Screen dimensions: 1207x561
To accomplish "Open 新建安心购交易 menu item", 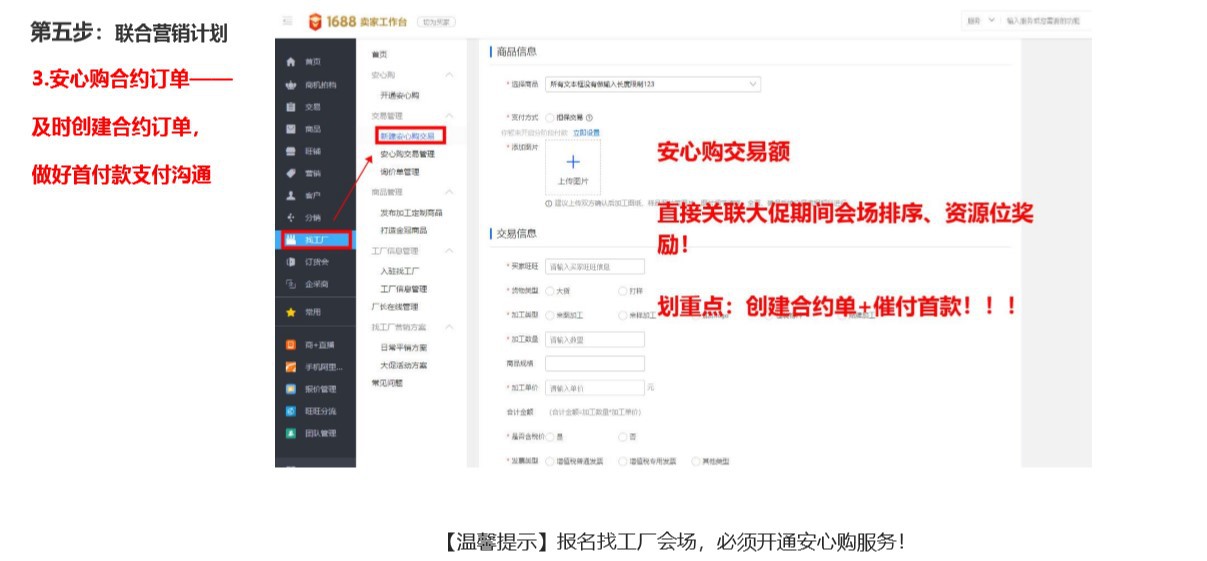I will click(x=409, y=135).
